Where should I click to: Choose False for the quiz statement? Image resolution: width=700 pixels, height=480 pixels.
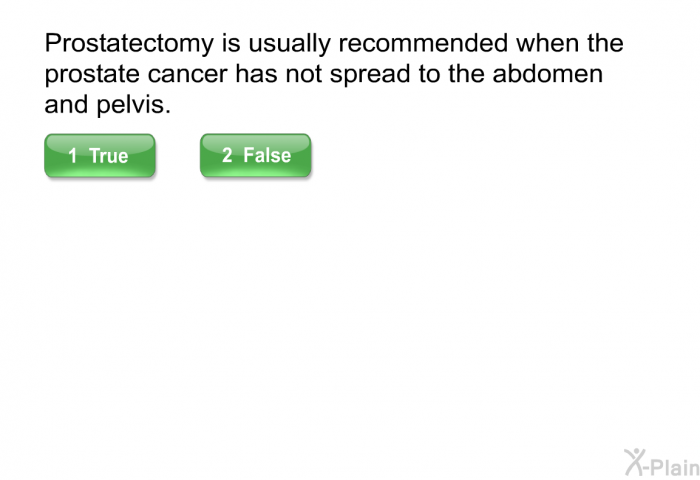[255, 156]
